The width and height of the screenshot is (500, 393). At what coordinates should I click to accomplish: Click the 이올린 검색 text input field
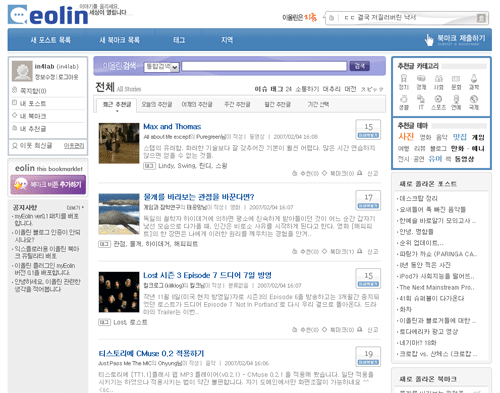tap(264, 66)
